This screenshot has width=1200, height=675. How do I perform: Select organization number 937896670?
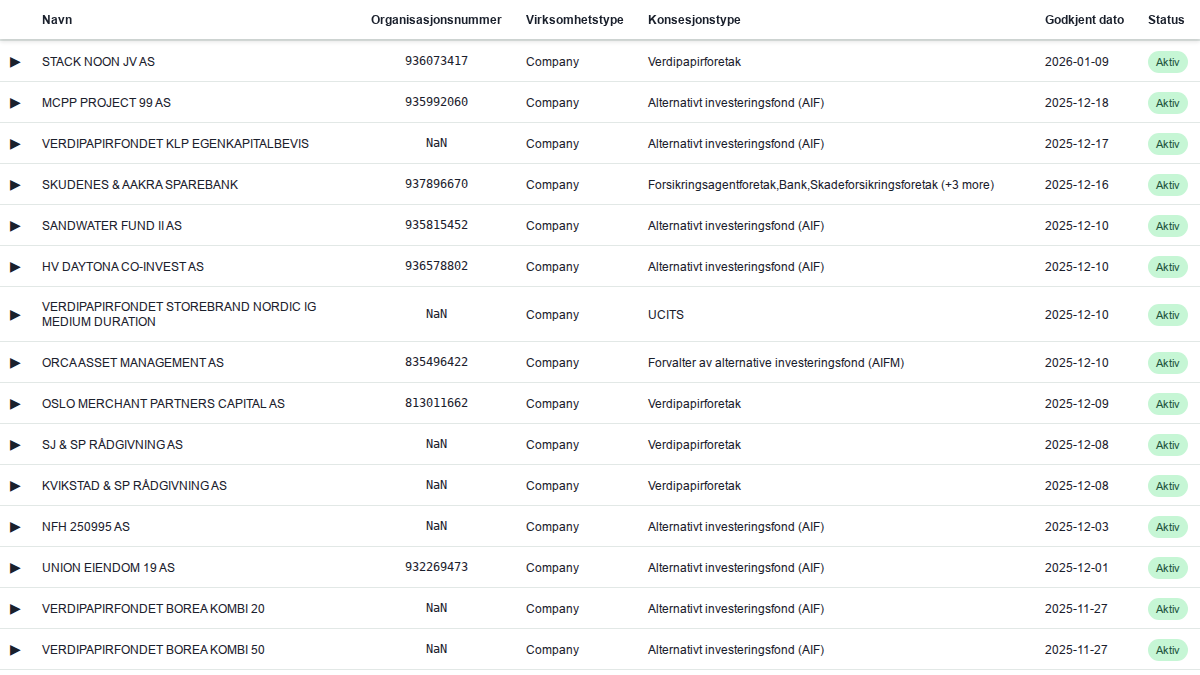tap(436, 185)
